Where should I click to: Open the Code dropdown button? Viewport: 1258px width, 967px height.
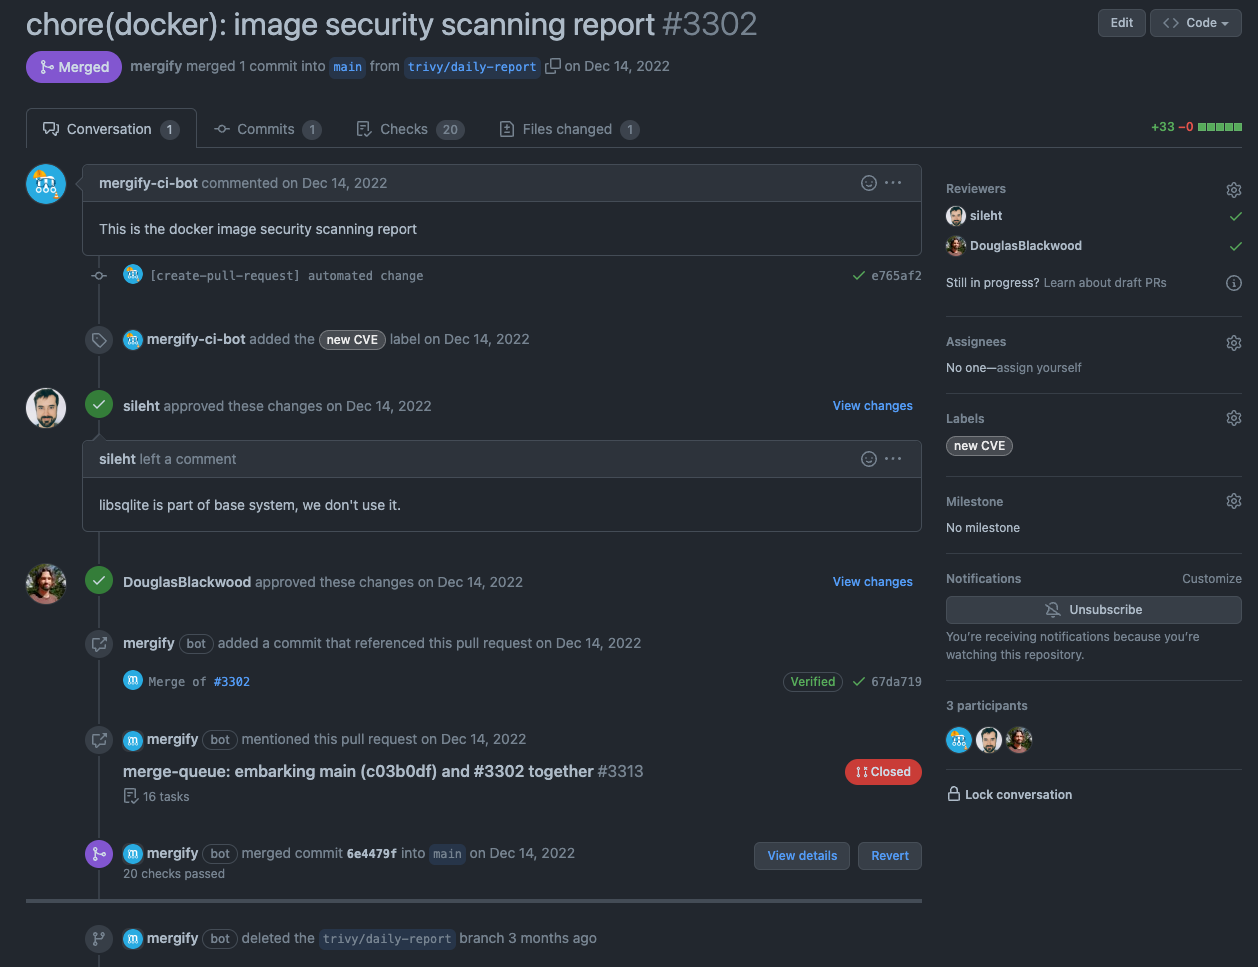point(1196,23)
